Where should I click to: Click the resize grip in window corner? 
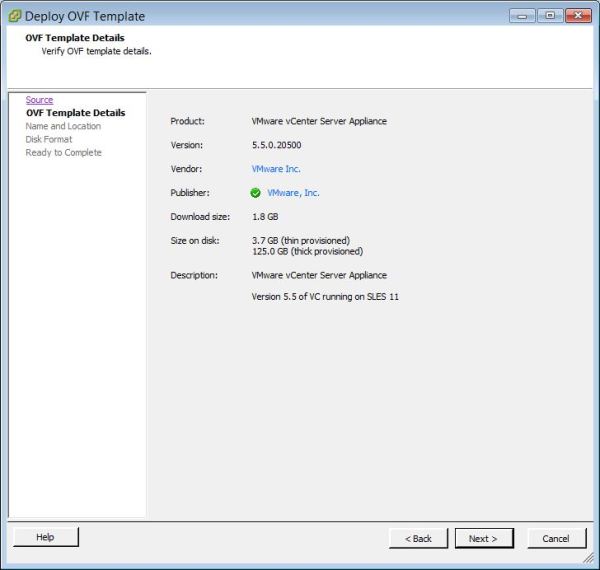(x=591, y=561)
